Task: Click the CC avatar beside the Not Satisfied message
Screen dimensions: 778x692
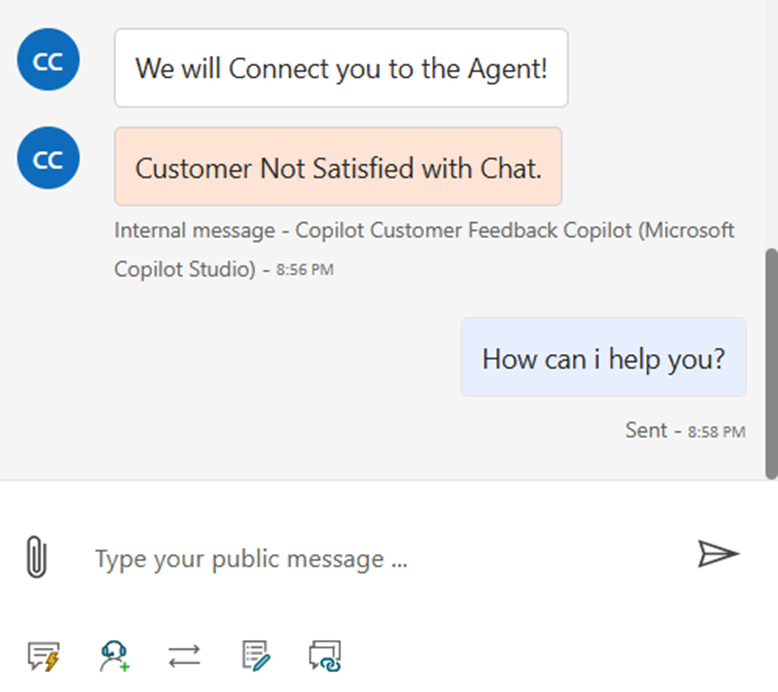Action: click(48, 160)
